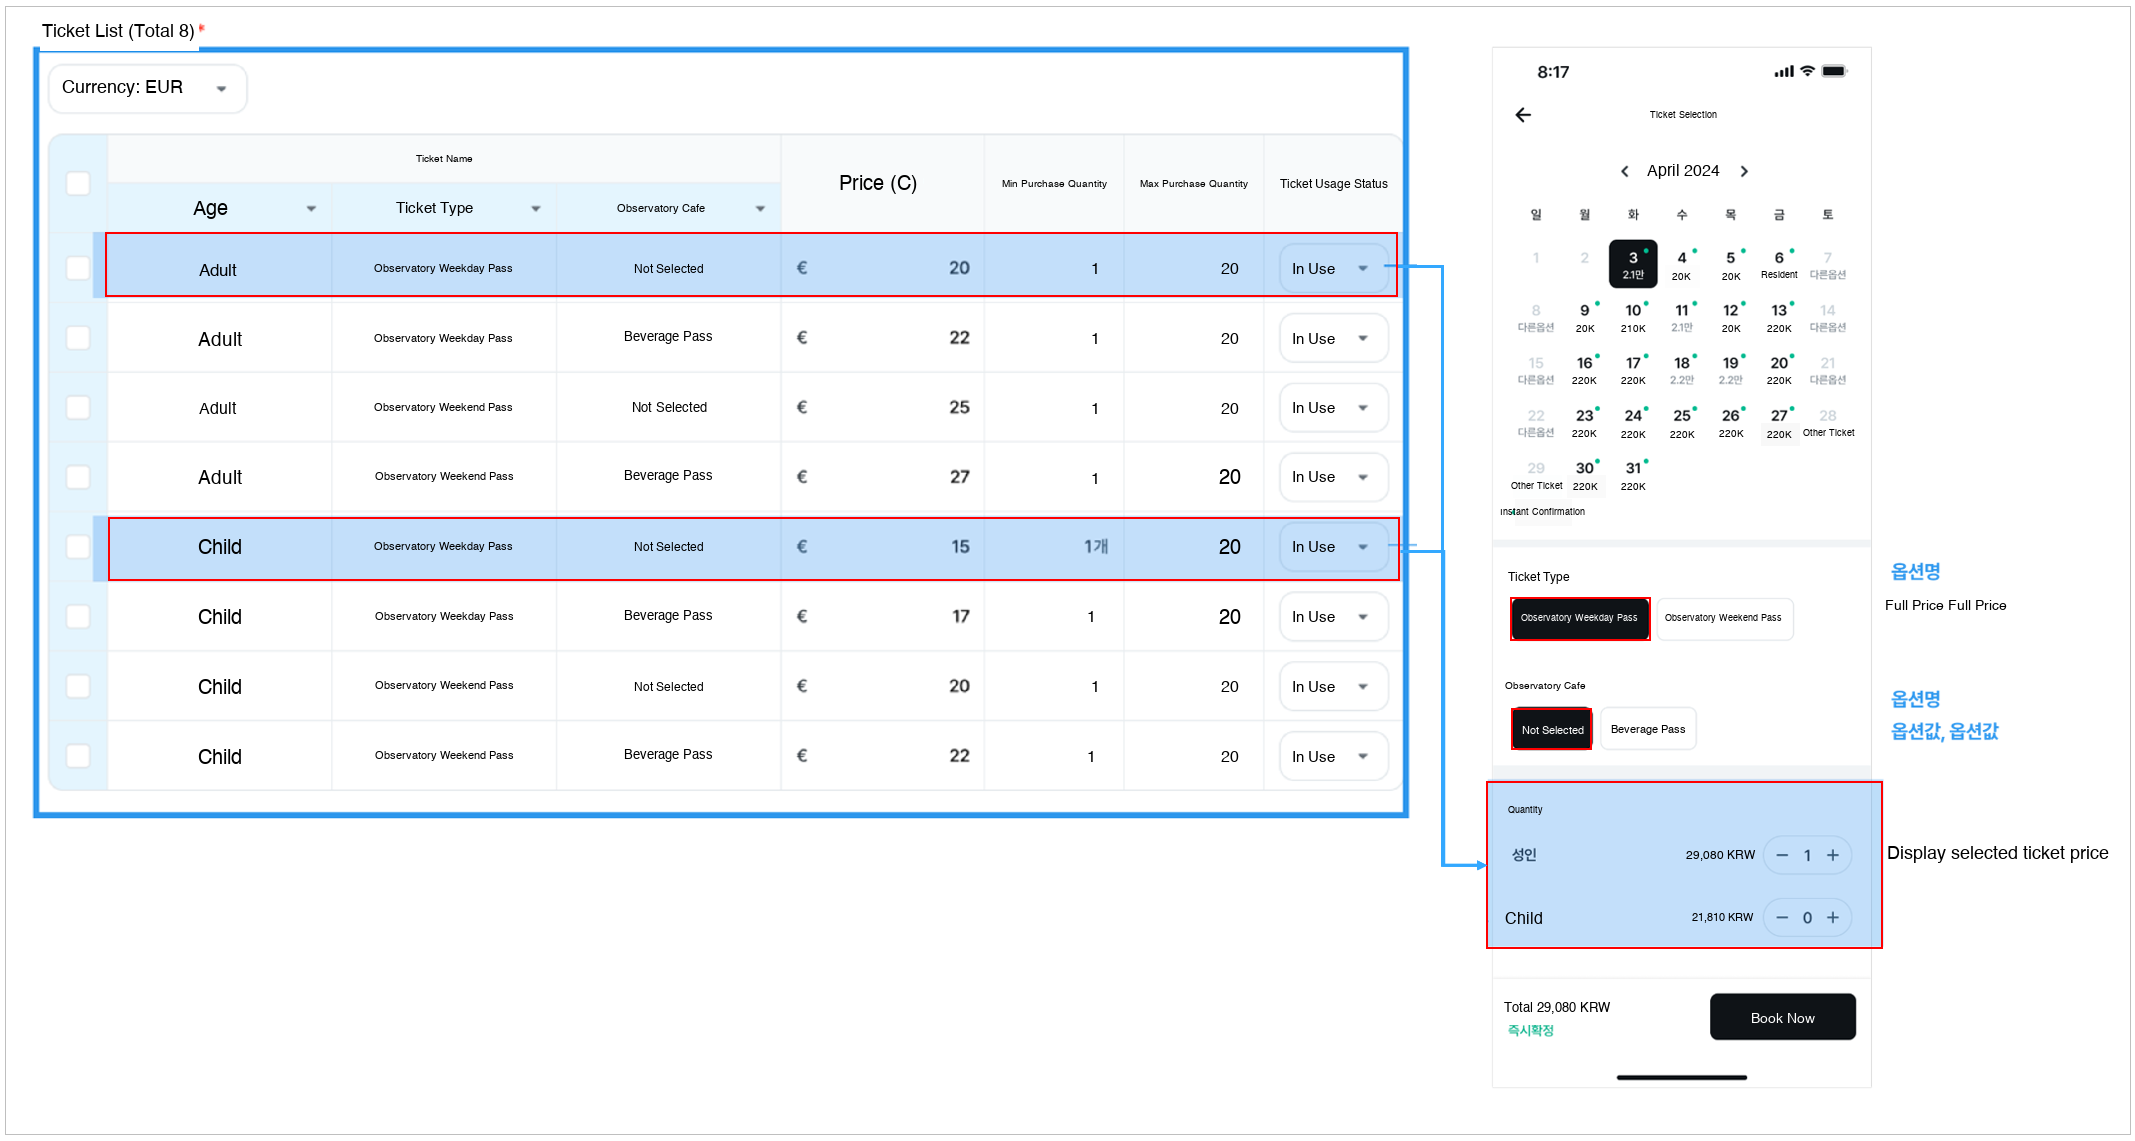Increase Child quantity with plus
The width and height of the screenshot is (2135, 1141).
click(x=1833, y=917)
